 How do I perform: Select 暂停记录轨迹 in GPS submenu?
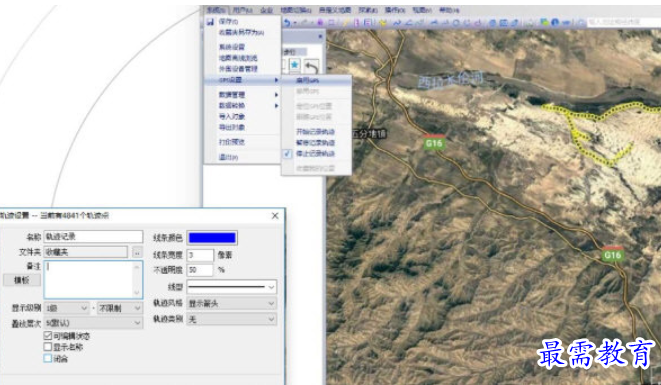click(x=316, y=143)
